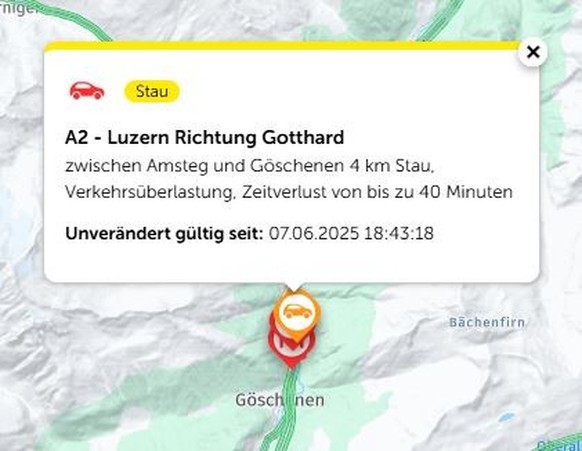Click the green highway below the red marker
The image size is (582, 451).
[x=290, y=393]
